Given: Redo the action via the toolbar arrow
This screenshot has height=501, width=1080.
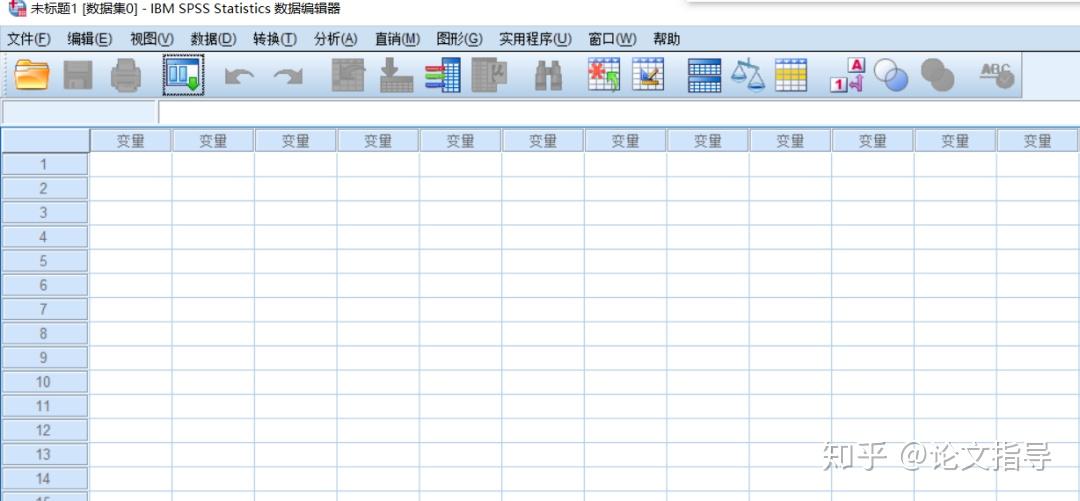Looking at the screenshot, I should [x=288, y=76].
